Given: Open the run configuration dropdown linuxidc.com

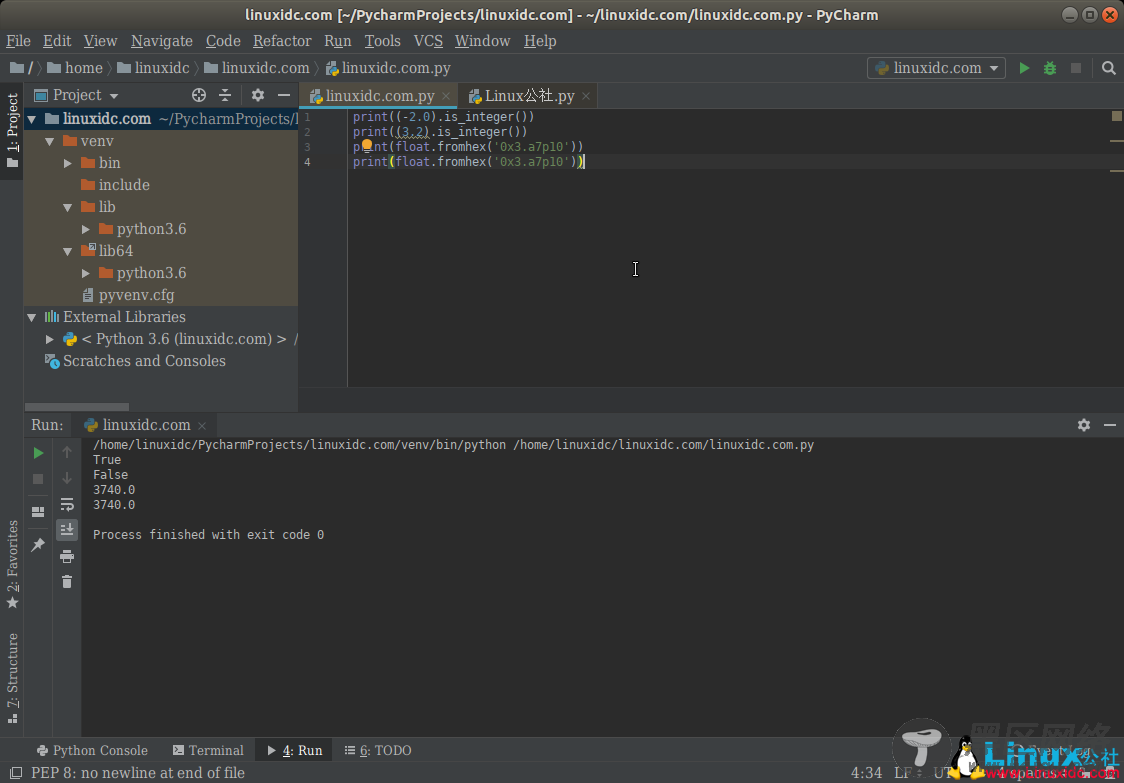Looking at the screenshot, I should coord(936,68).
